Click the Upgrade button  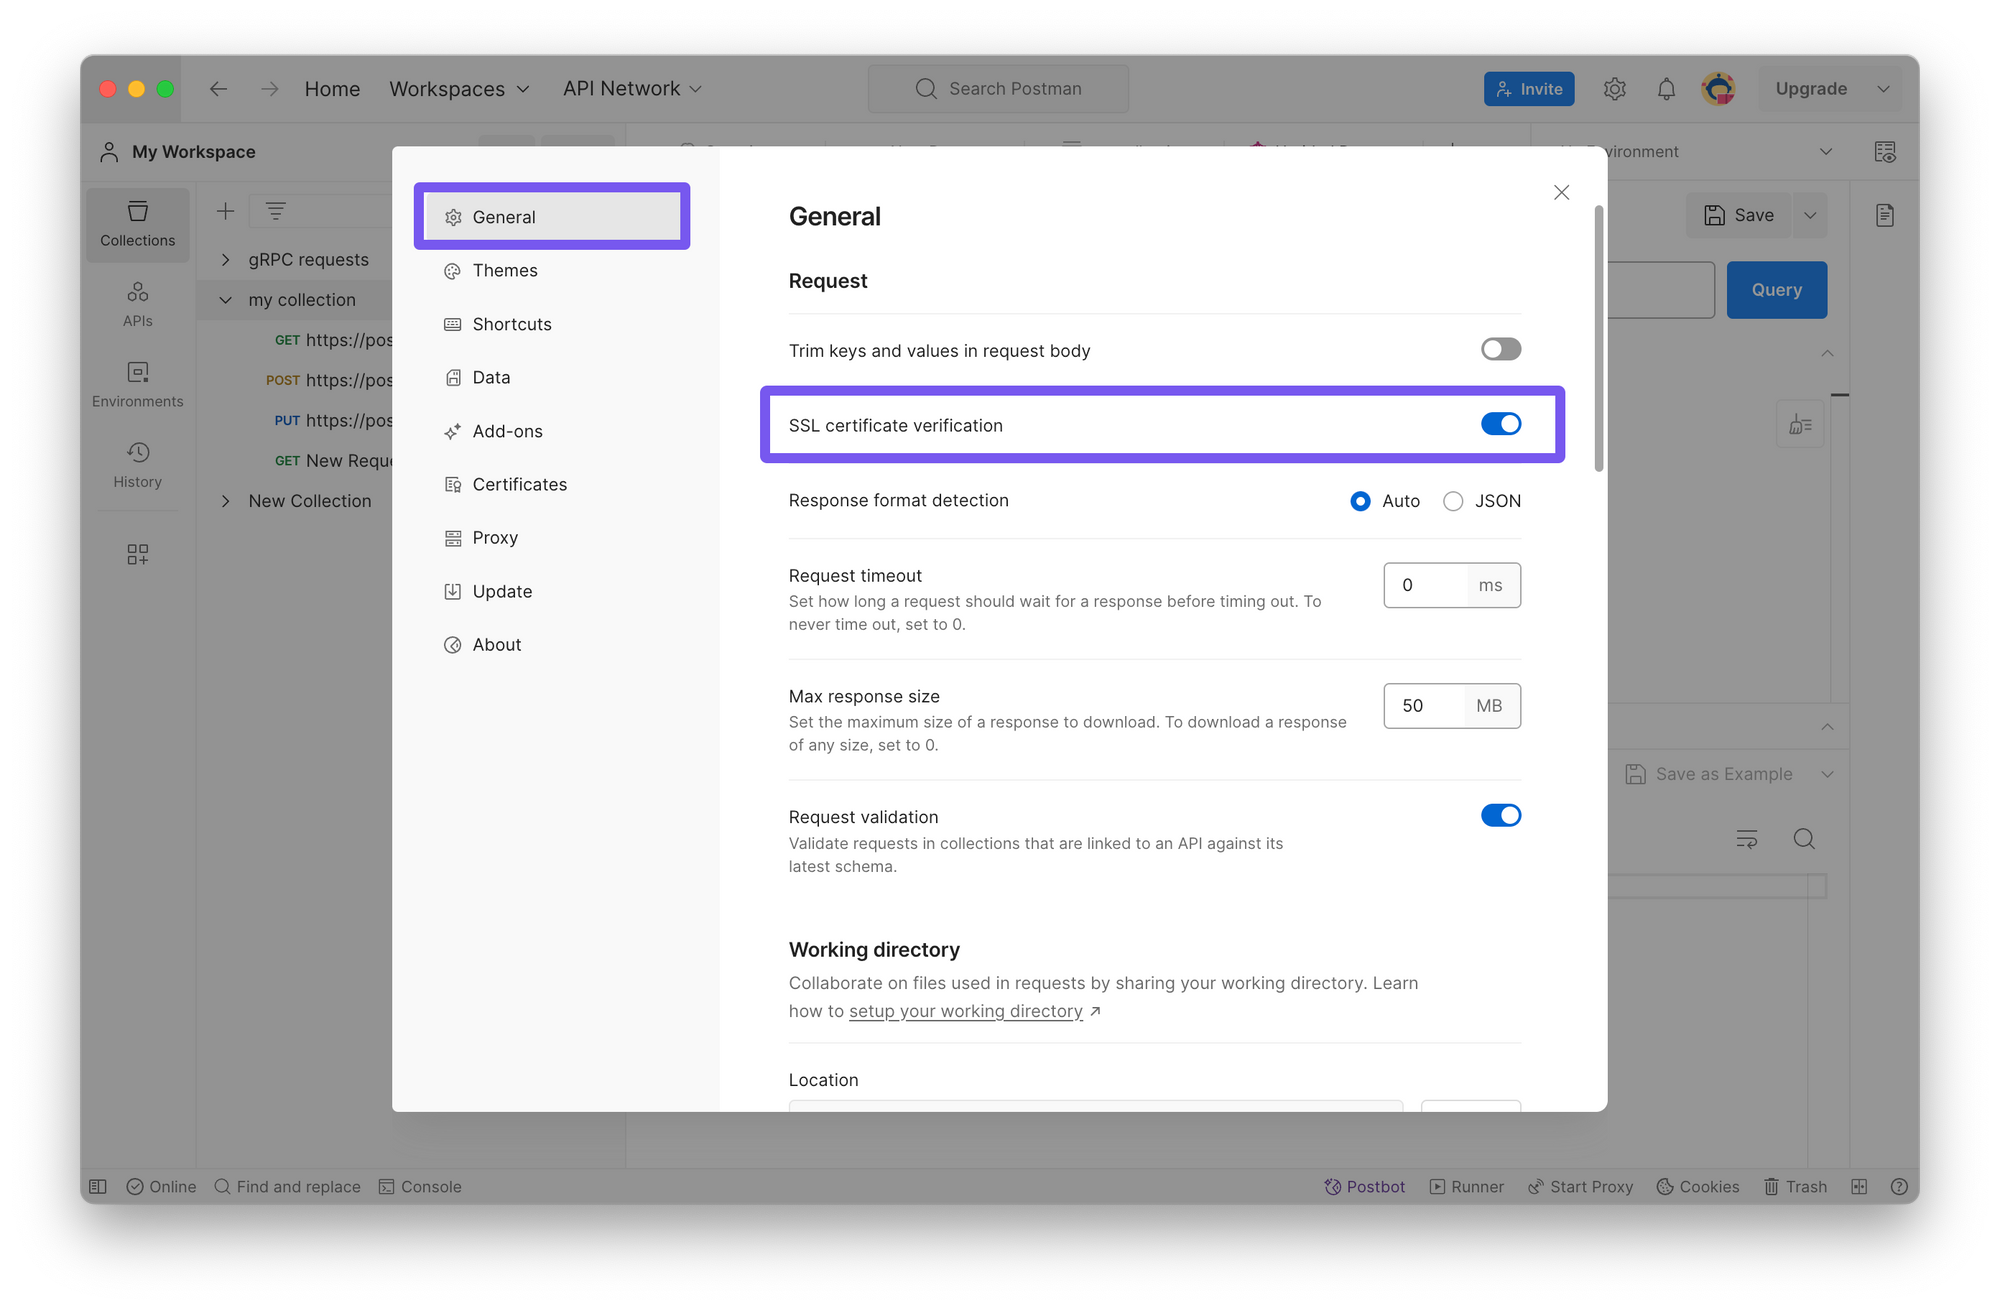point(1811,89)
